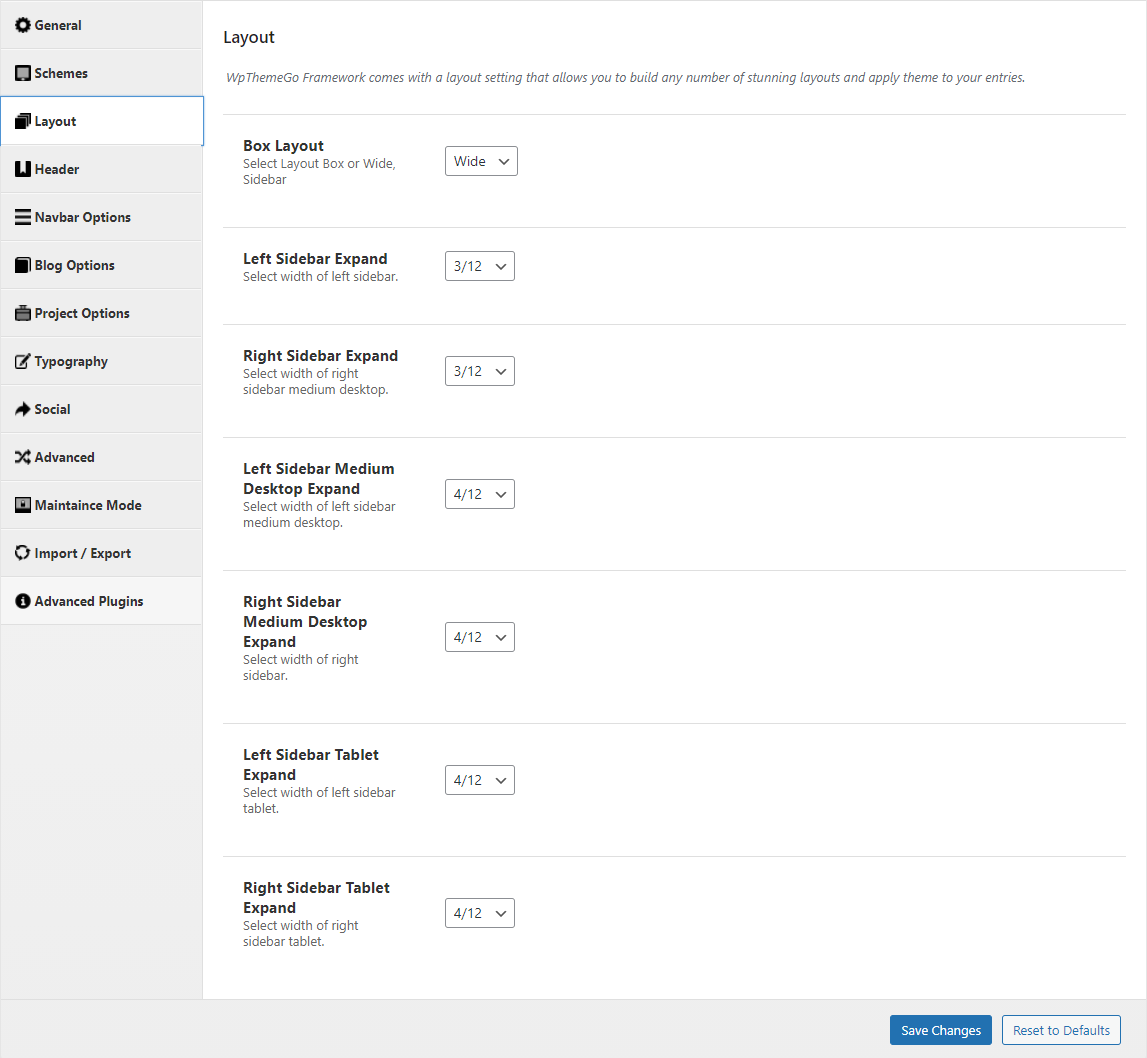1147x1058 pixels.
Task: Click the General gear icon
Action: pos(23,25)
